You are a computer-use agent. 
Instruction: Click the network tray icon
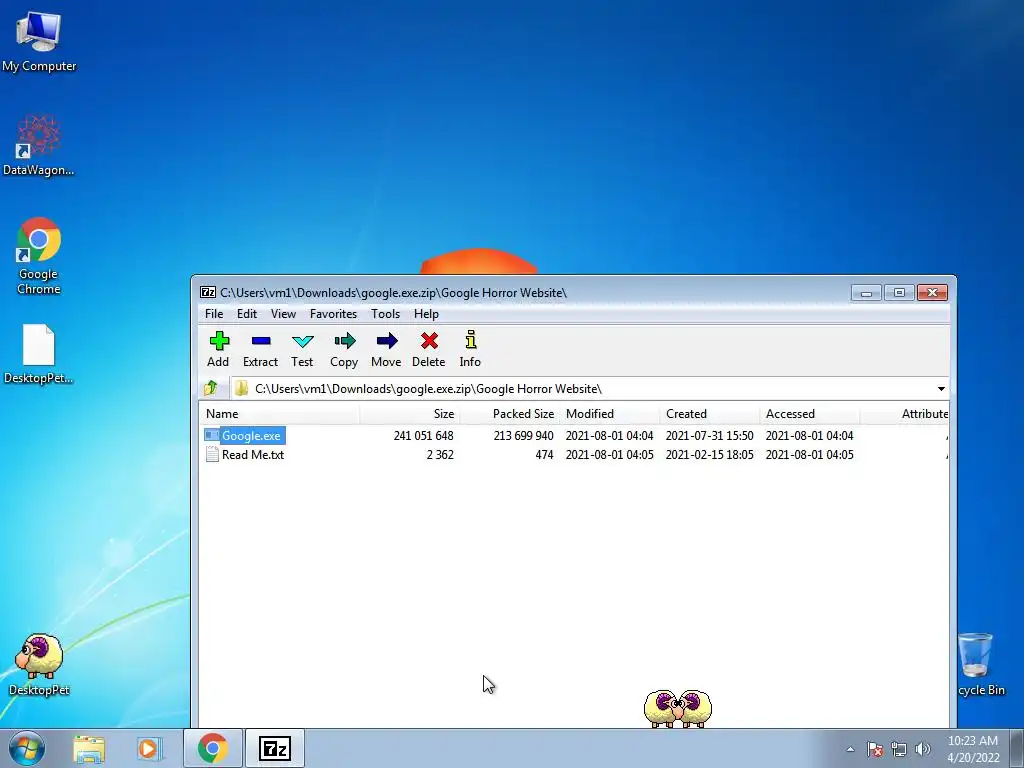[899, 749]
